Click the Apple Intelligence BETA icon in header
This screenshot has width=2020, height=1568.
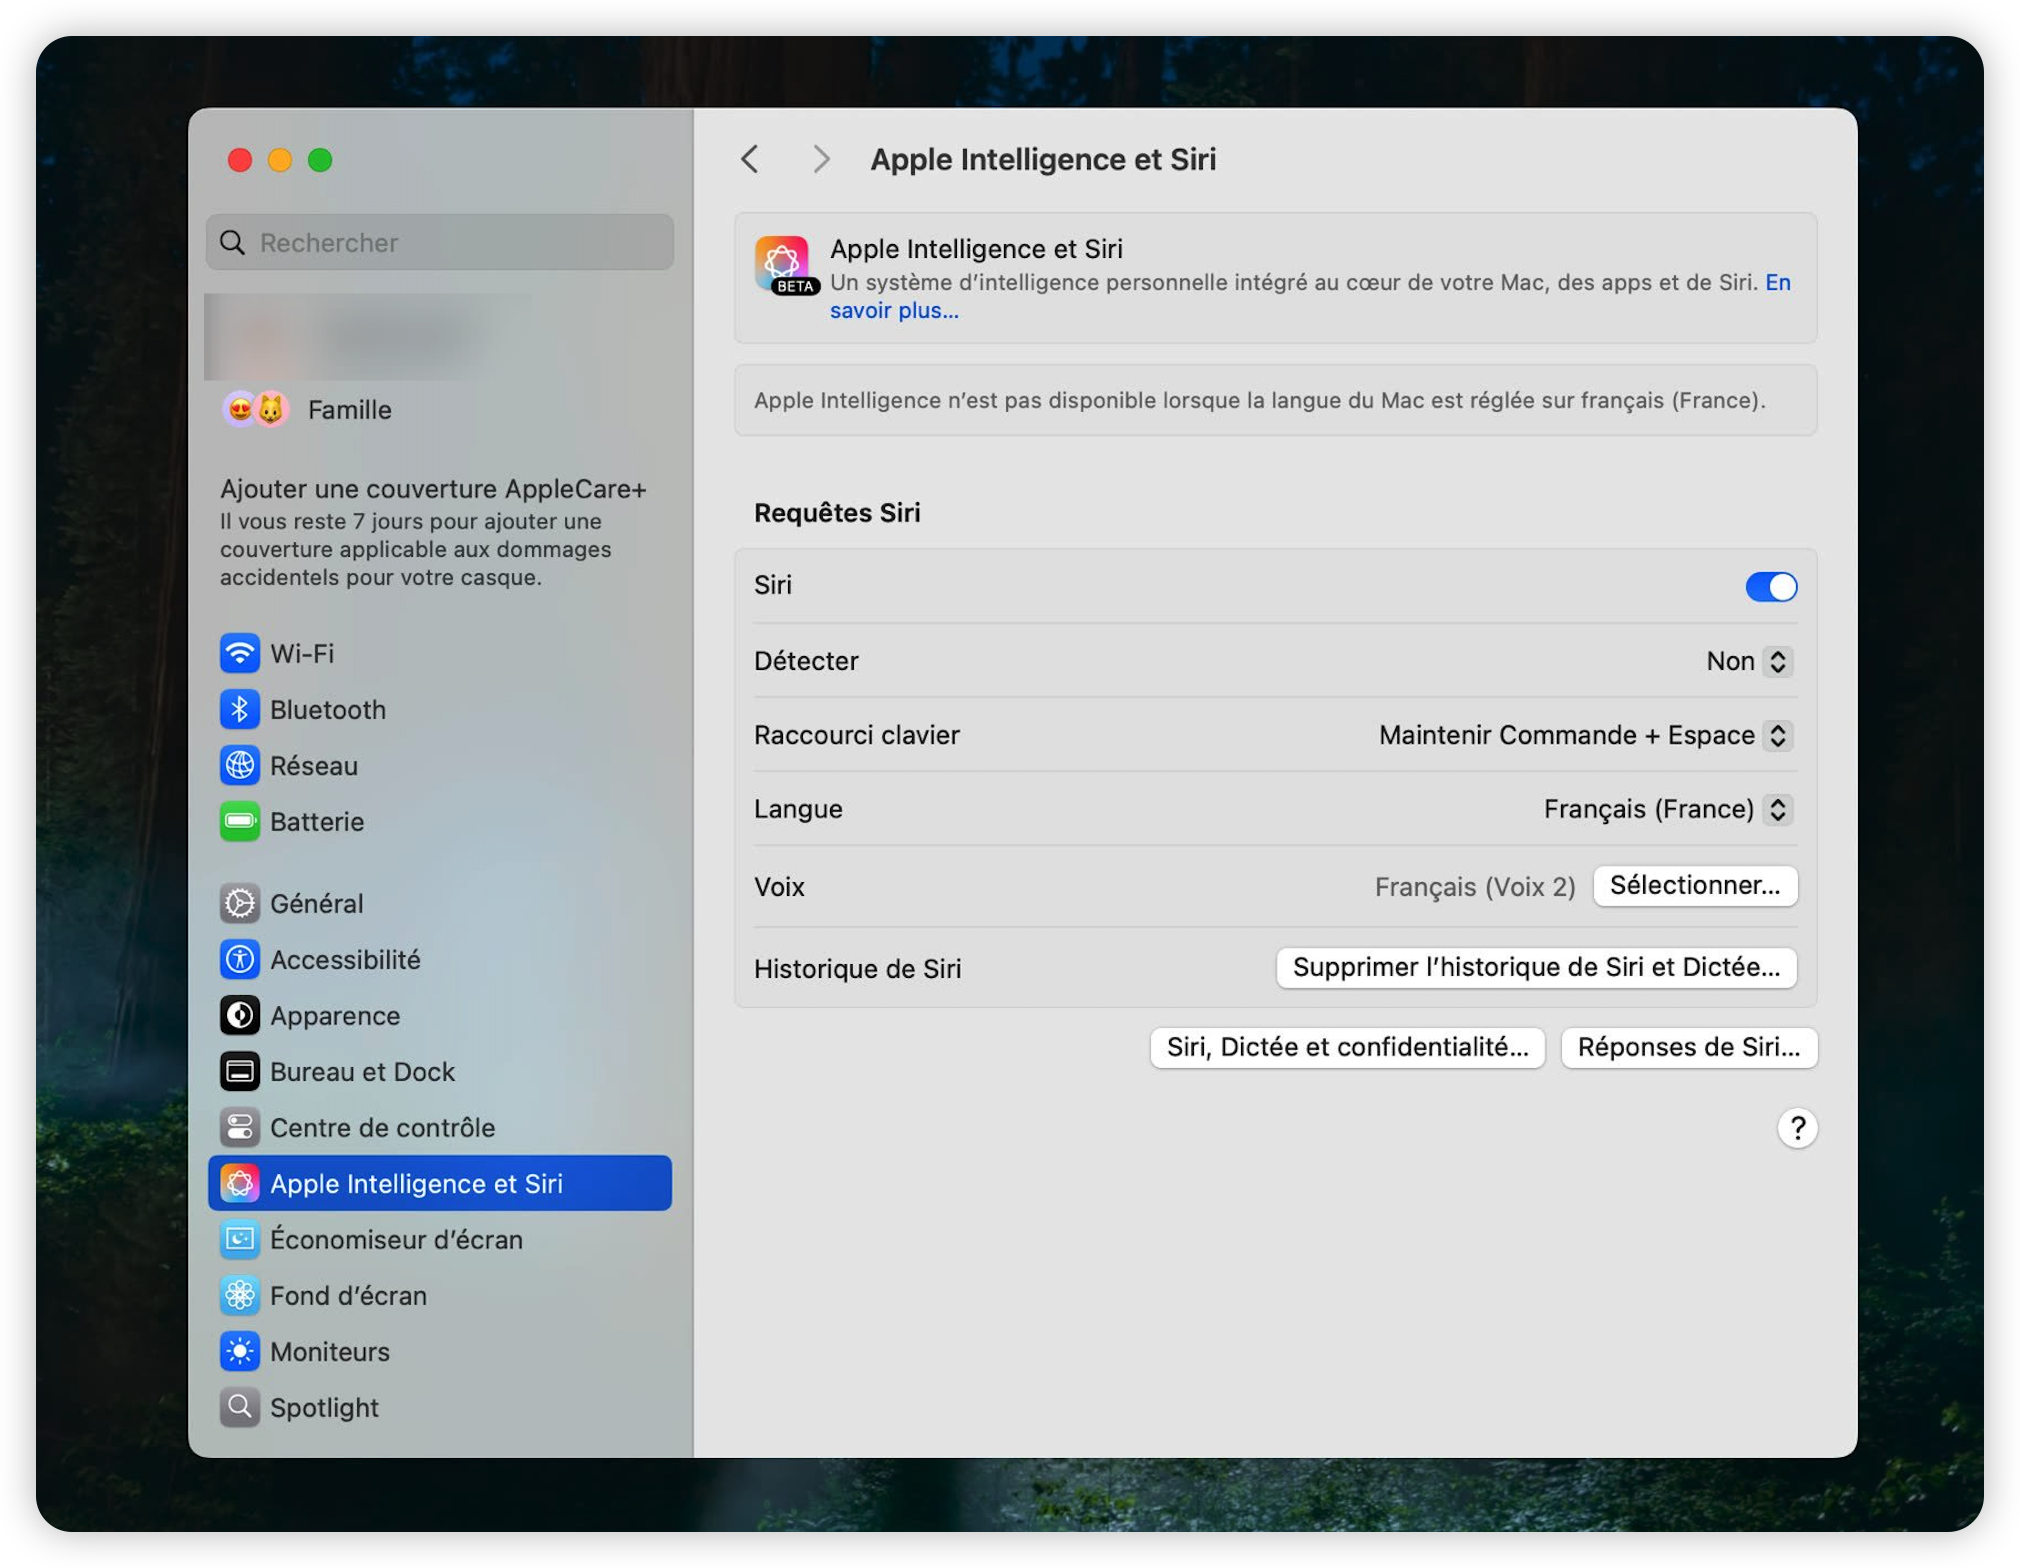tap(786, 266)
